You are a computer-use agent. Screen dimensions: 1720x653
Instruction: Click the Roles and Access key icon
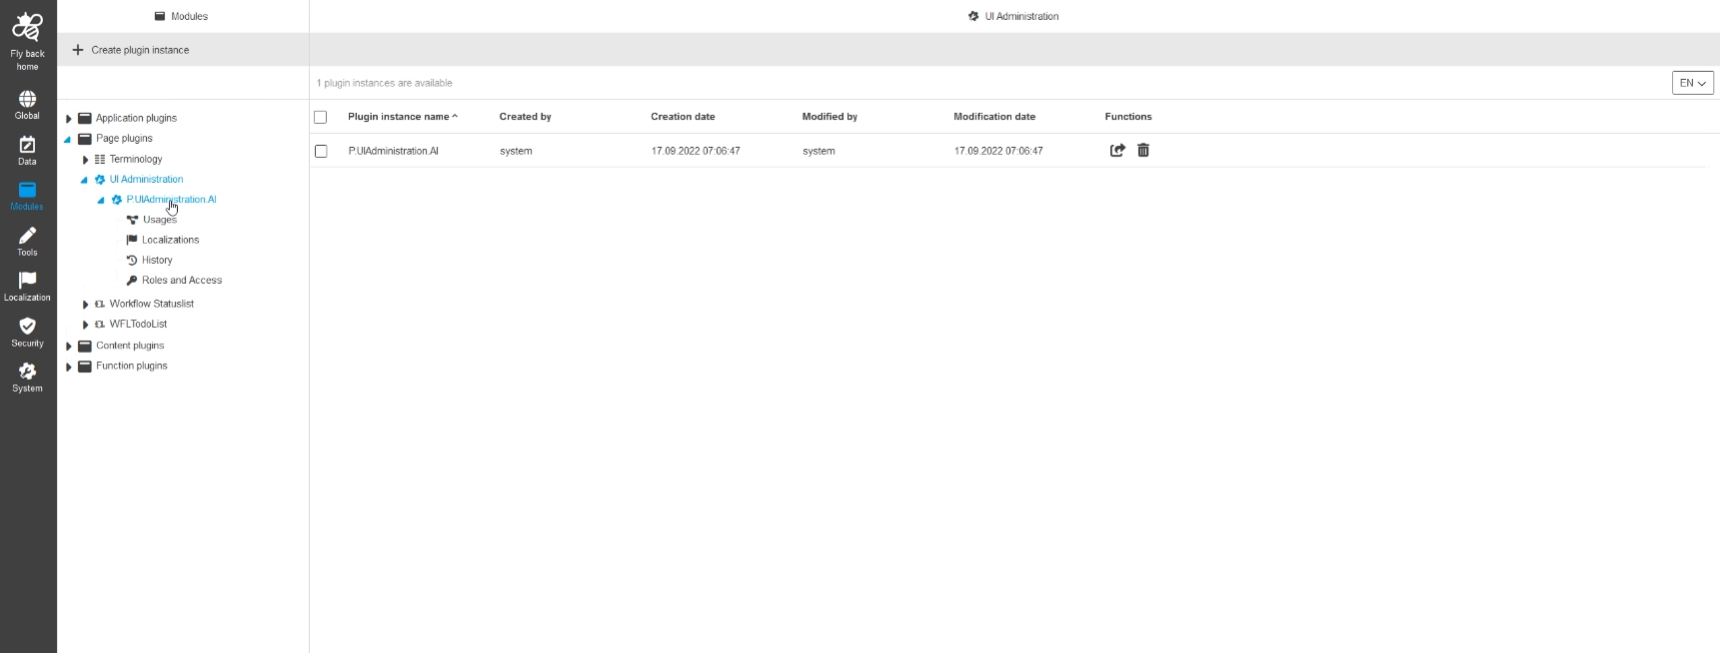132,280
